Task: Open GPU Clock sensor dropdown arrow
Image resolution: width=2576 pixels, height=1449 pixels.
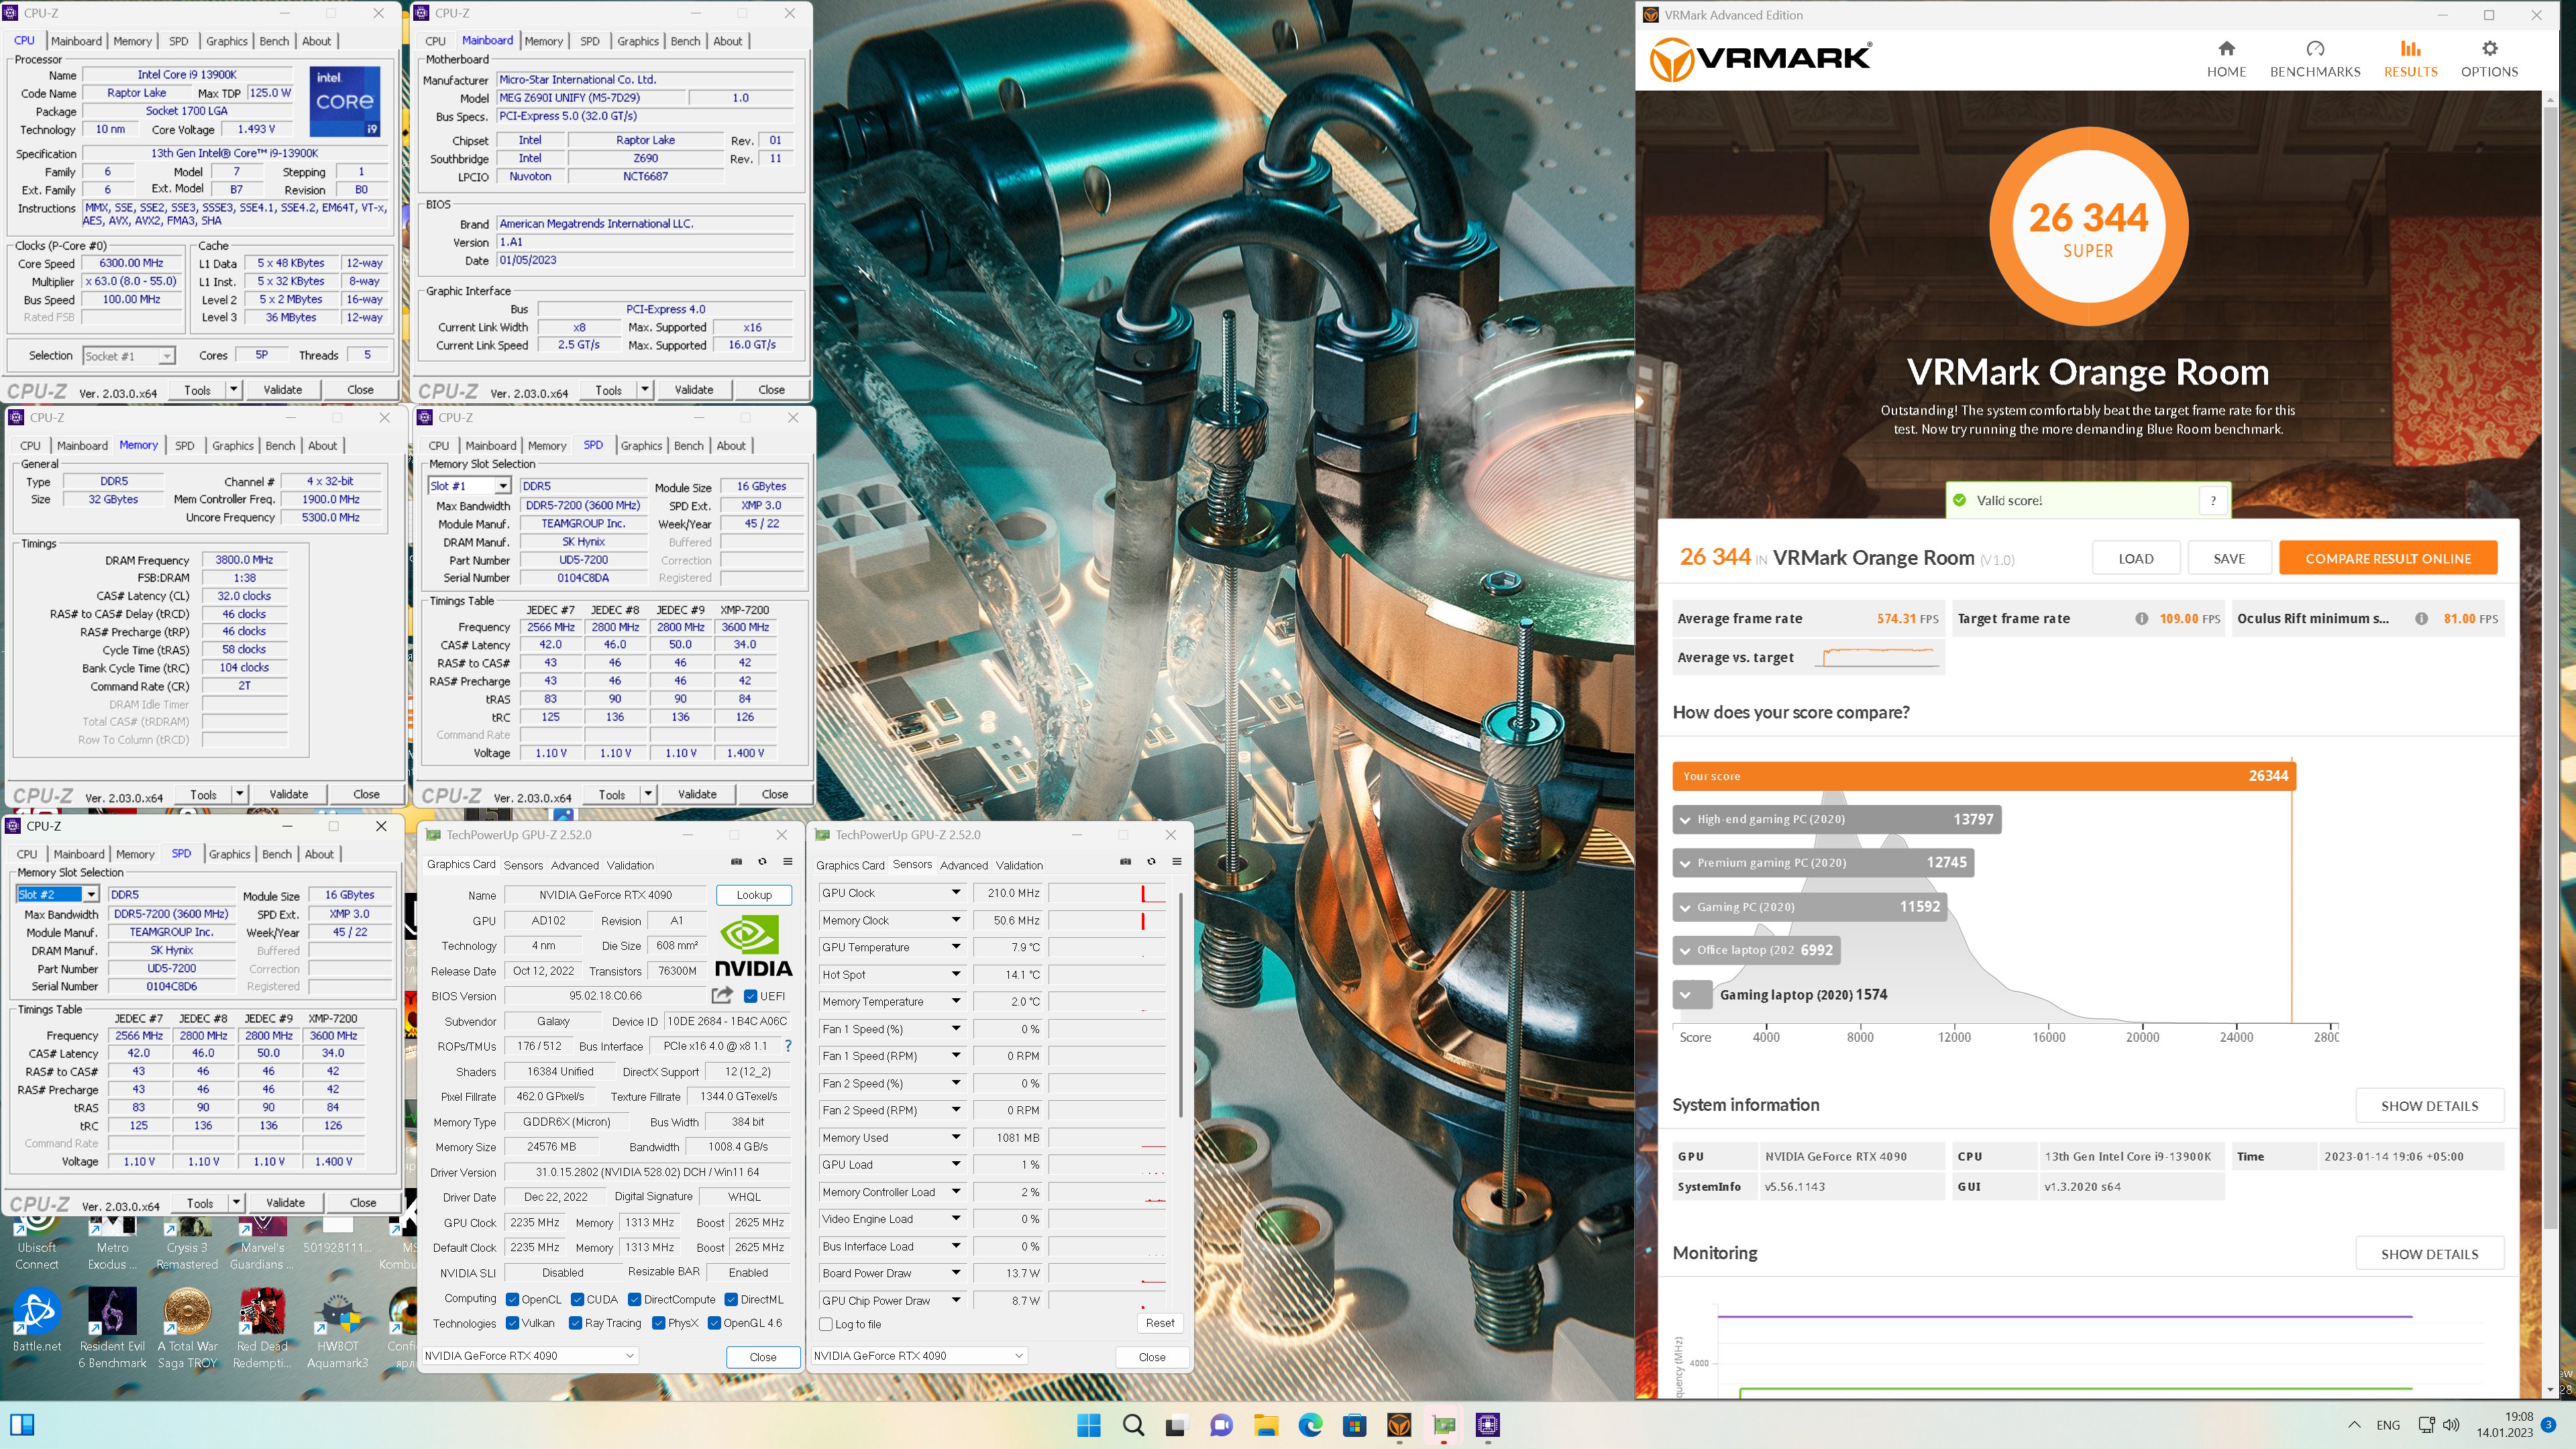Action: tap(955, 893)
